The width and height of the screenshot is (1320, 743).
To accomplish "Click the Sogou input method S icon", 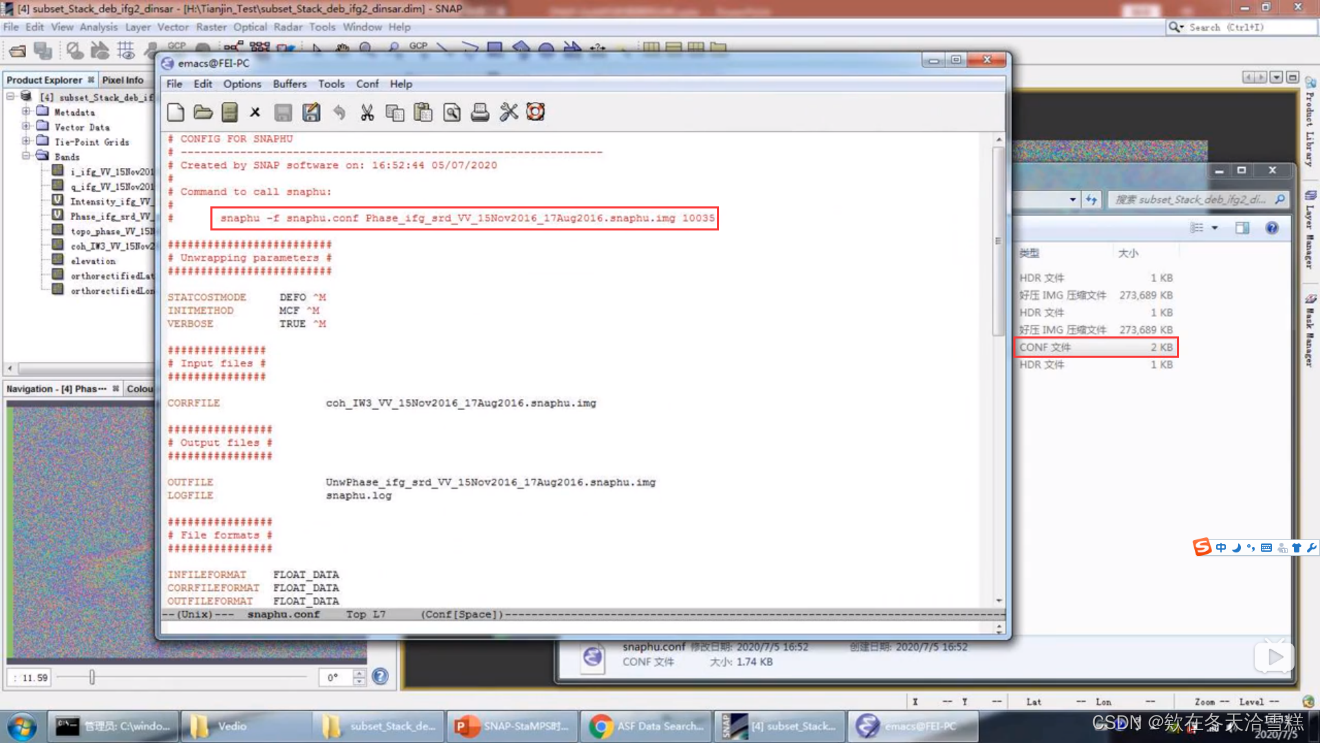I will [1202, 547].
